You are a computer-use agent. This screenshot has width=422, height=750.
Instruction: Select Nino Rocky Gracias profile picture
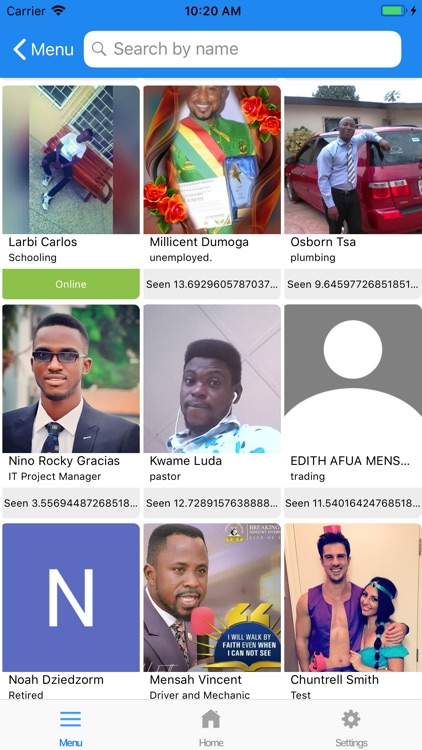[x=71, y=378]
